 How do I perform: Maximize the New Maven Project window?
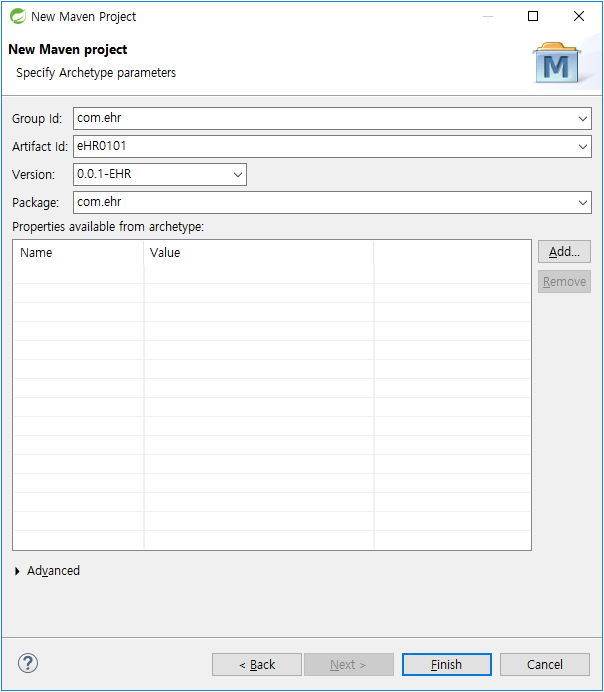pos(533,16)
